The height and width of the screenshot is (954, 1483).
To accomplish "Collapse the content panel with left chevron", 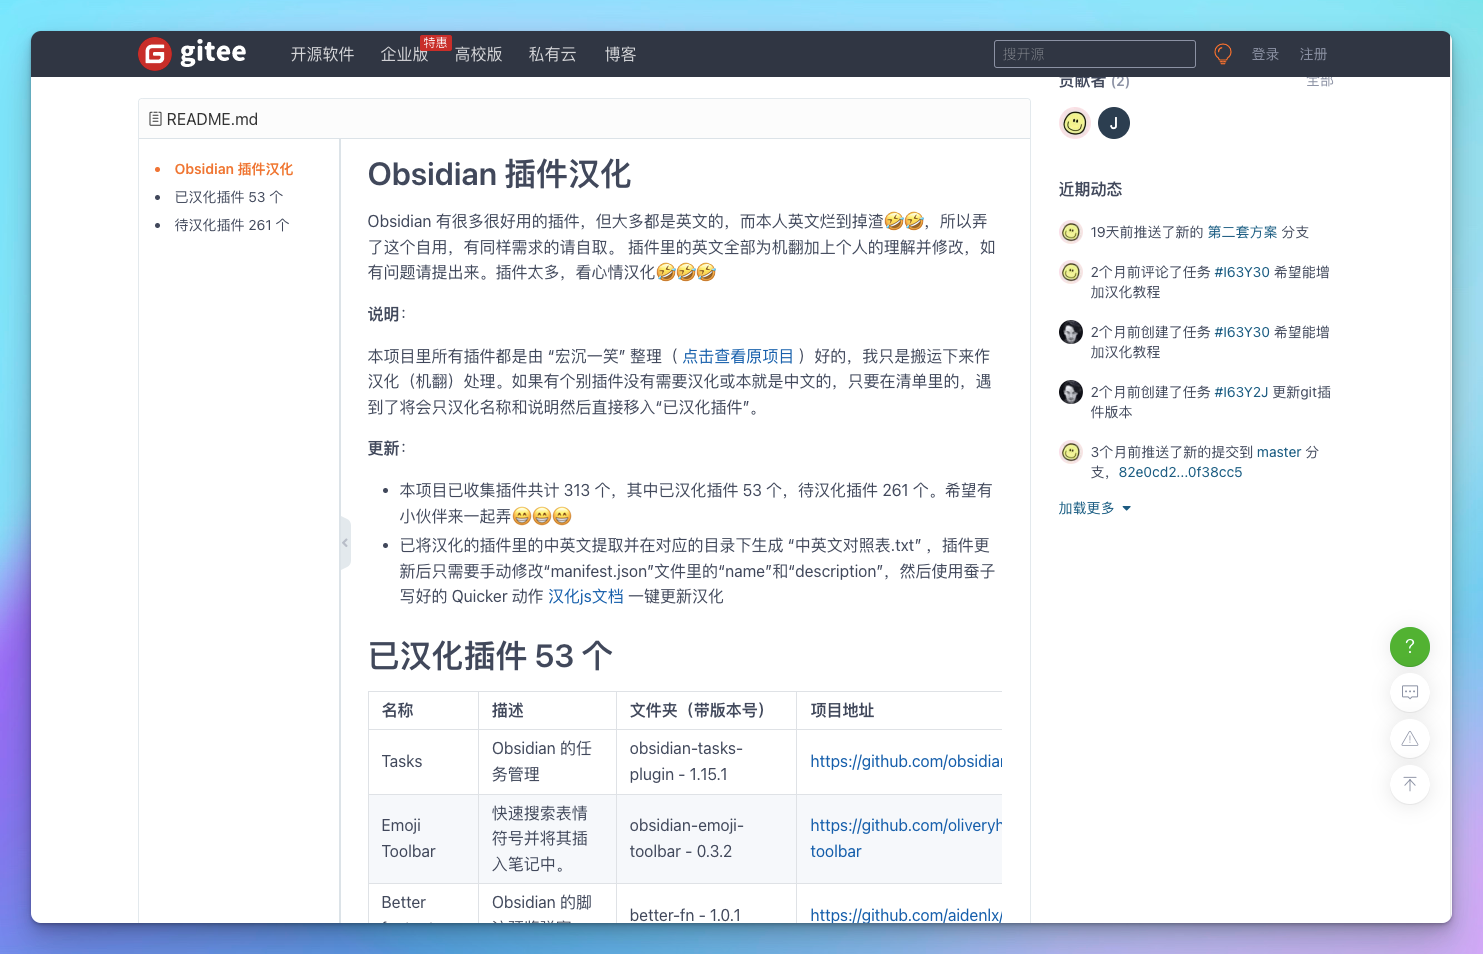I will coord(345,543).
